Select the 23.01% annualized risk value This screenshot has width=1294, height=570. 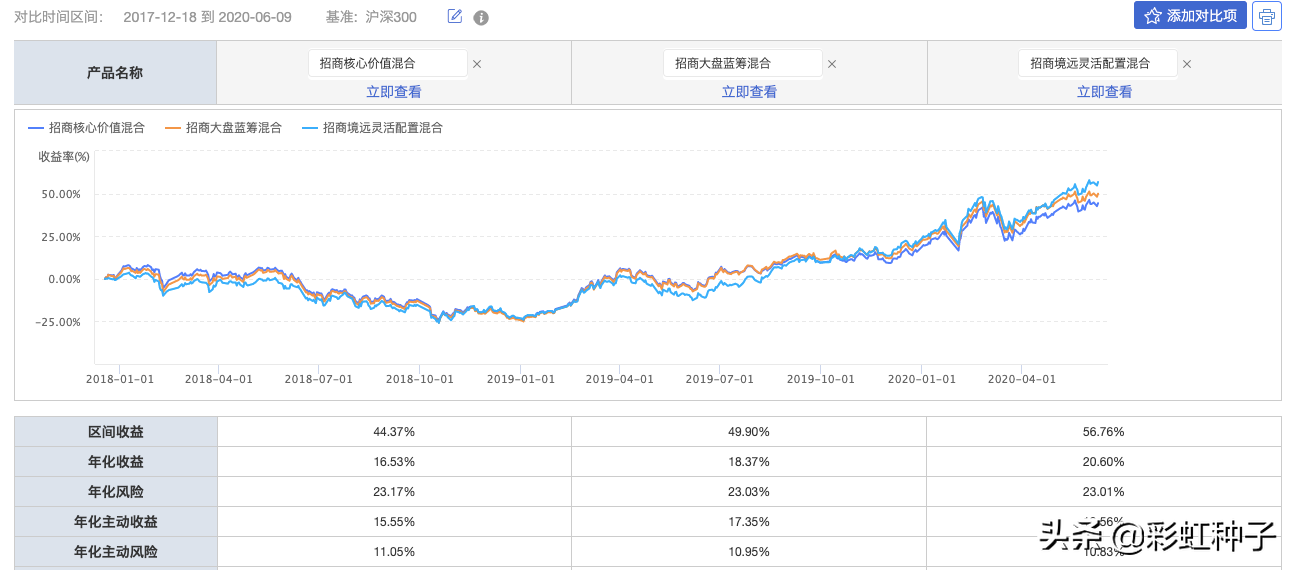[x=1104, y=492]
